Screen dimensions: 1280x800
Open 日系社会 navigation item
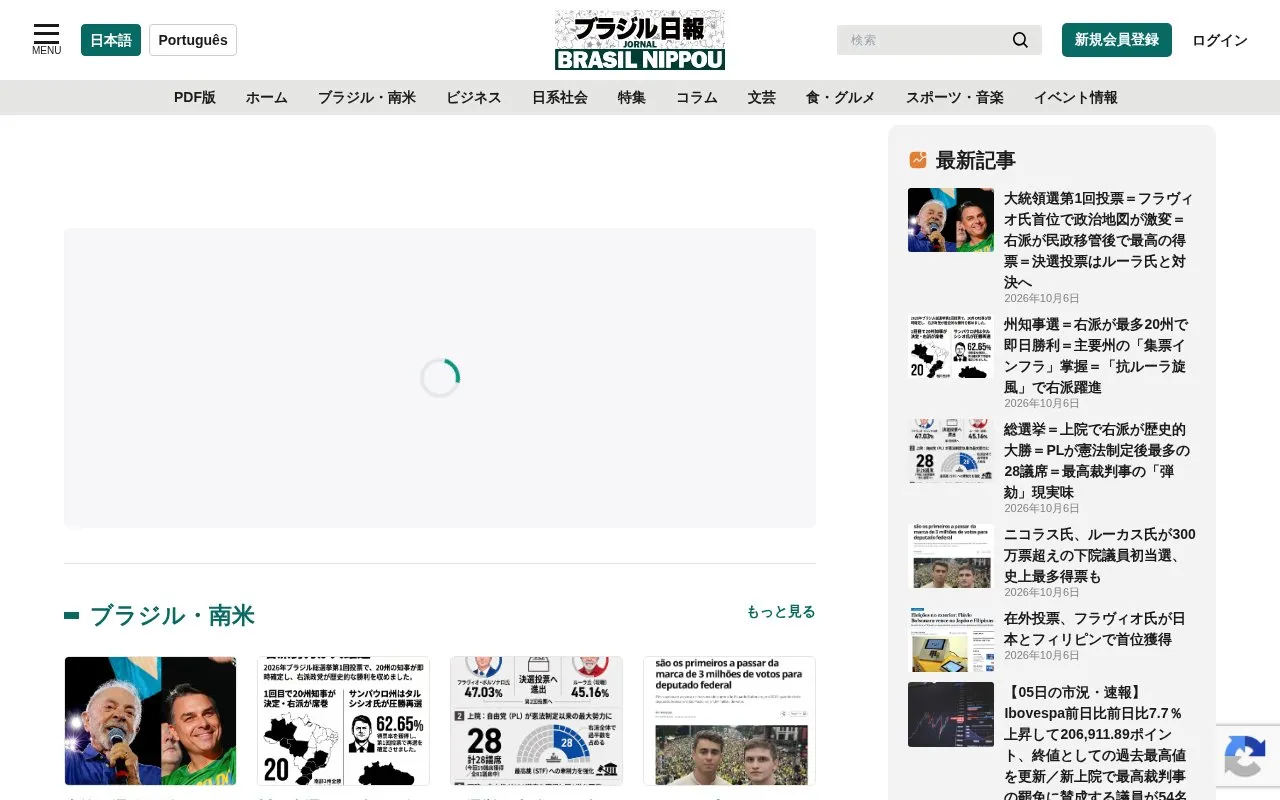[x=560, y=97]
